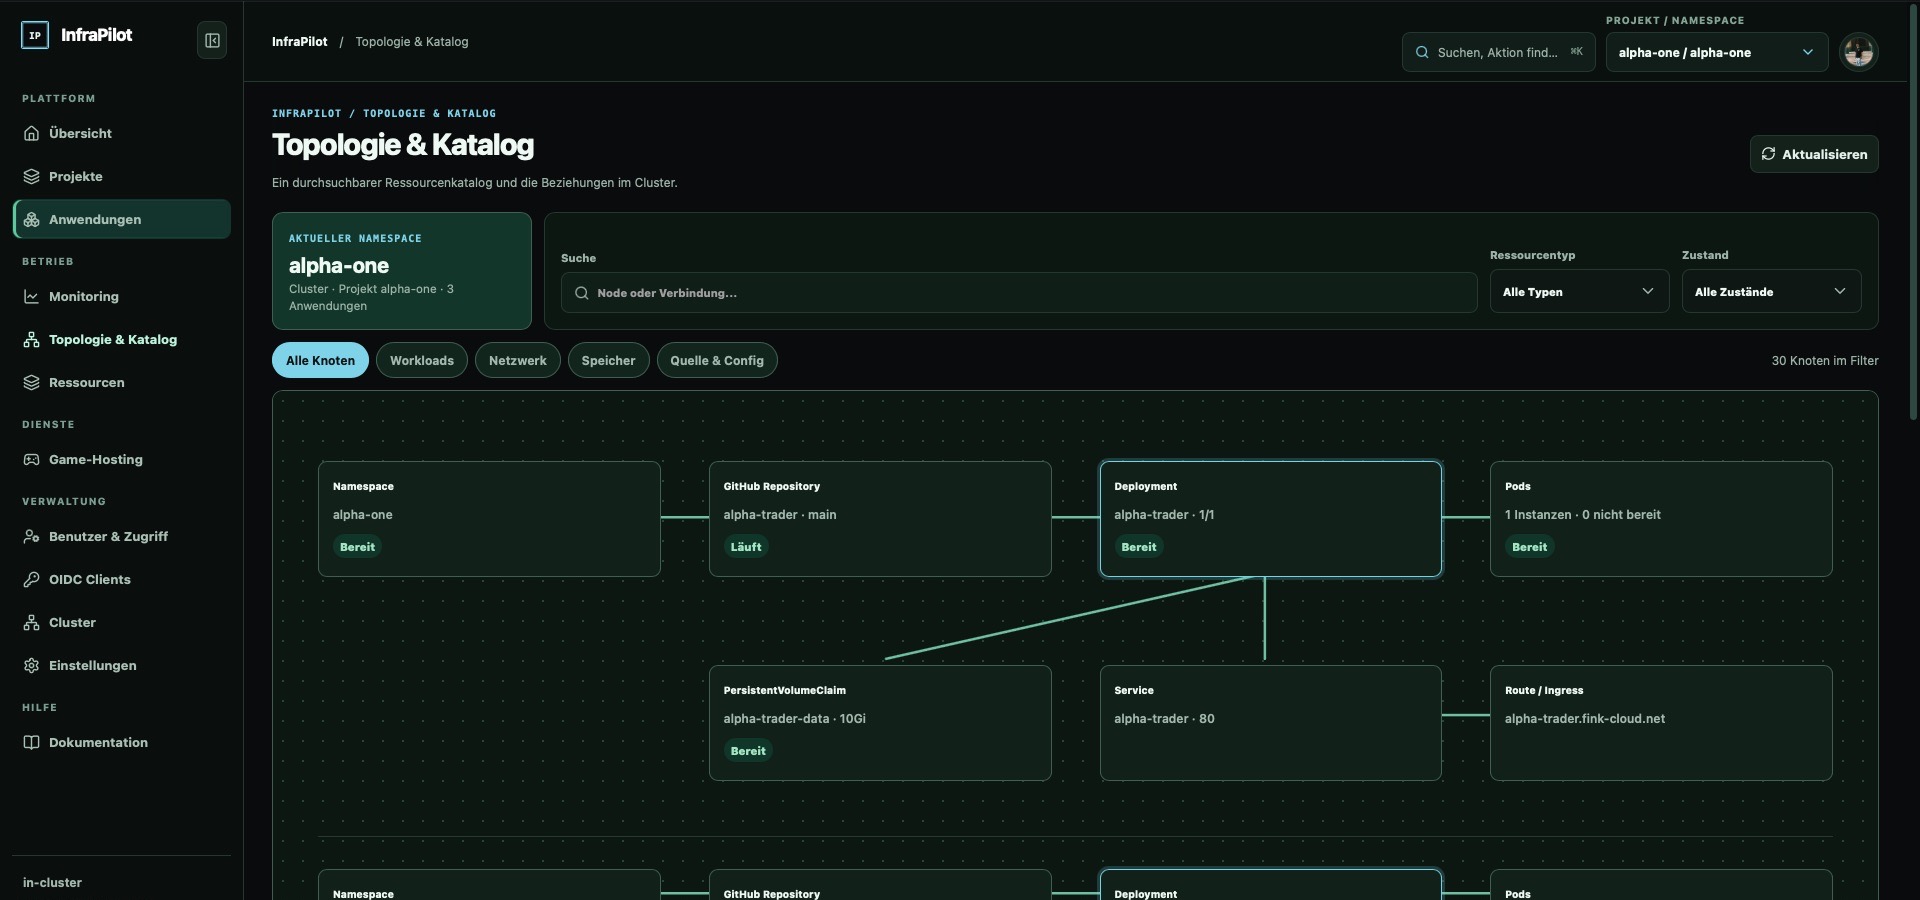The width and height of the screenshot is (1920, 900).
Task: Select the Alle Knoten filter tab
Action: (x=320, y=360)
